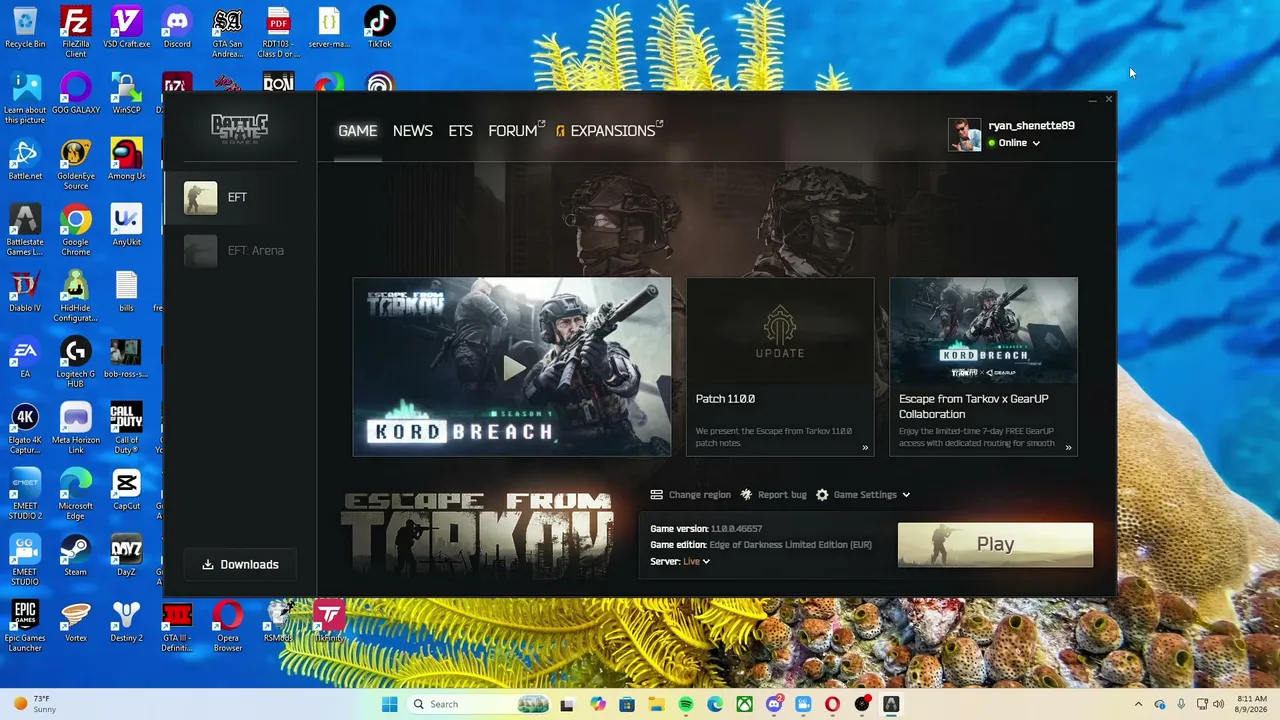Select the HidHide Configuration desktop icon
Viewport: 1280px width, 720px height.
click(76, 297)
